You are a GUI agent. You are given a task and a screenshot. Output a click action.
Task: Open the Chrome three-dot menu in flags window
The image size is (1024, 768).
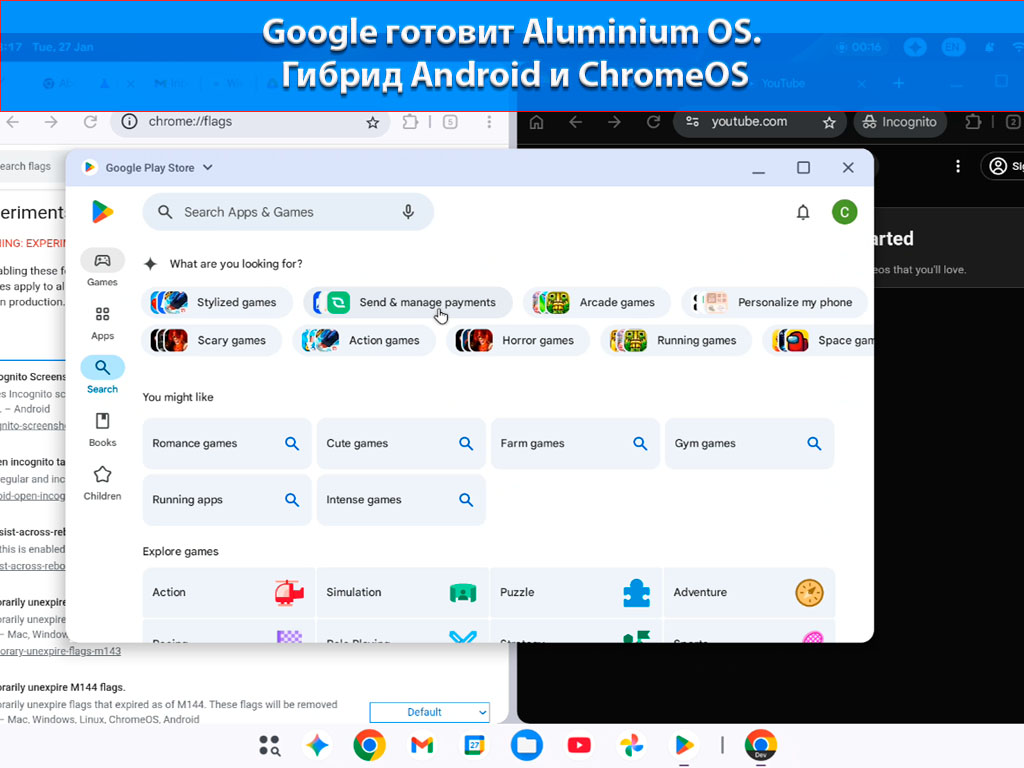[489, 122]
